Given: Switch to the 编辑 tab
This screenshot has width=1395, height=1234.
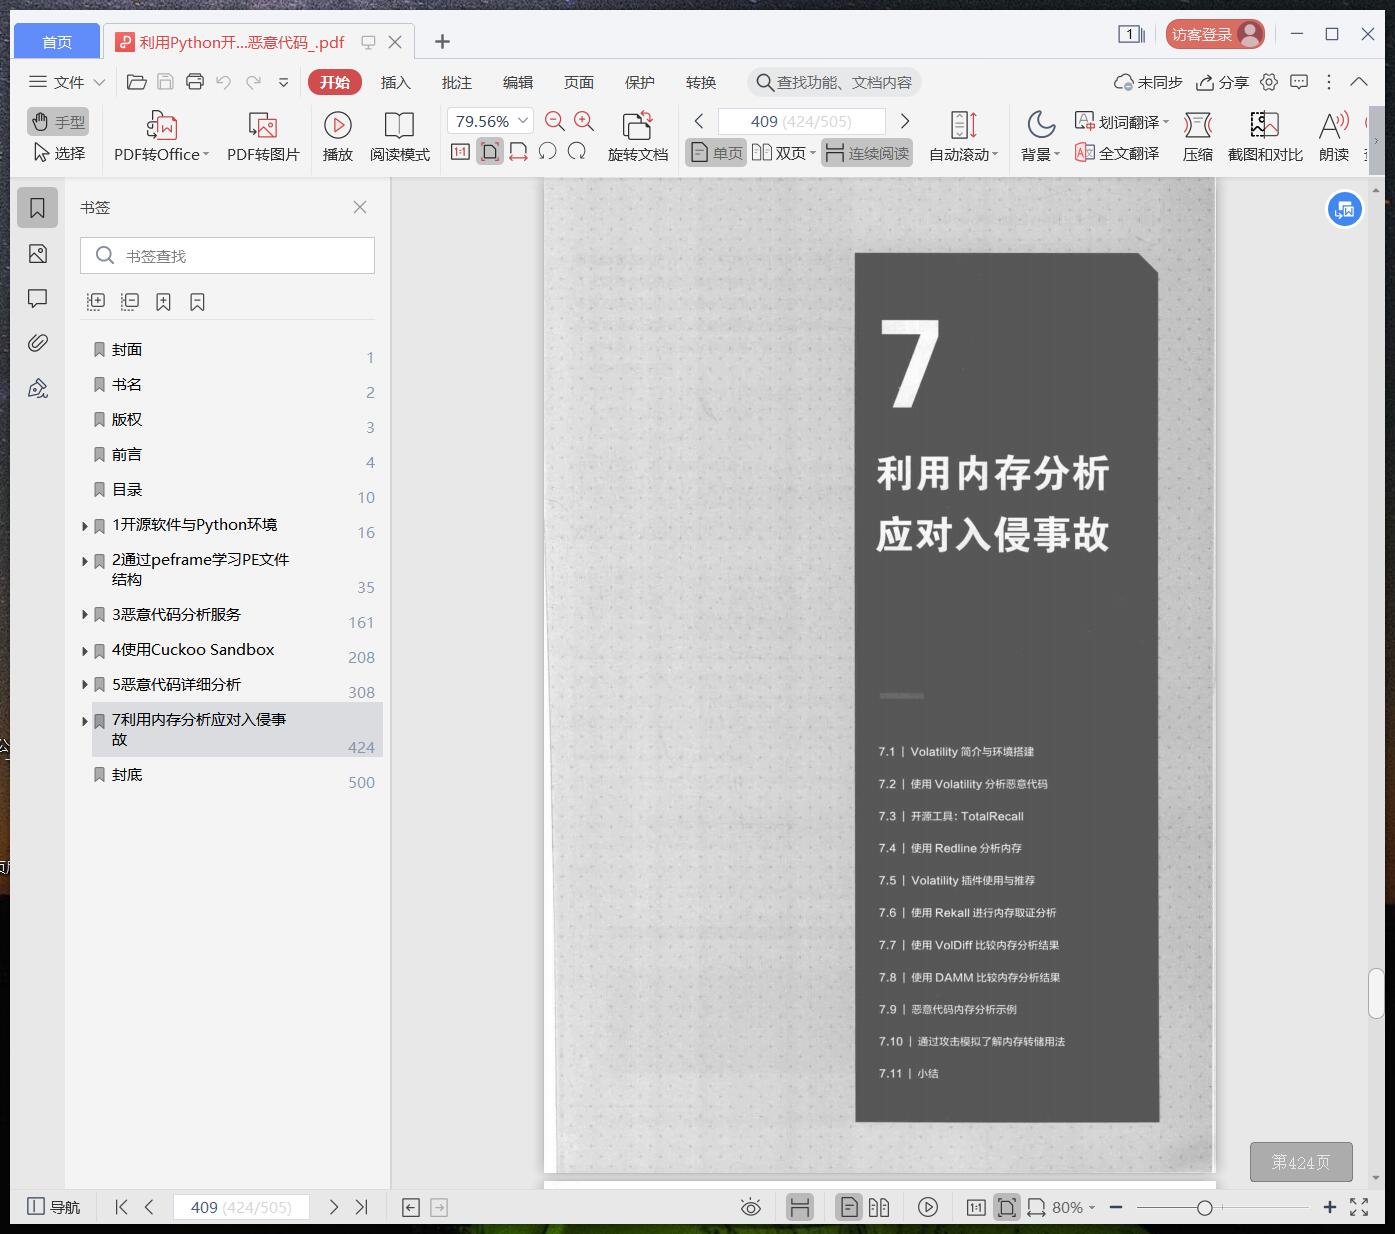Looking at the screenshot, I should (518, 82).
